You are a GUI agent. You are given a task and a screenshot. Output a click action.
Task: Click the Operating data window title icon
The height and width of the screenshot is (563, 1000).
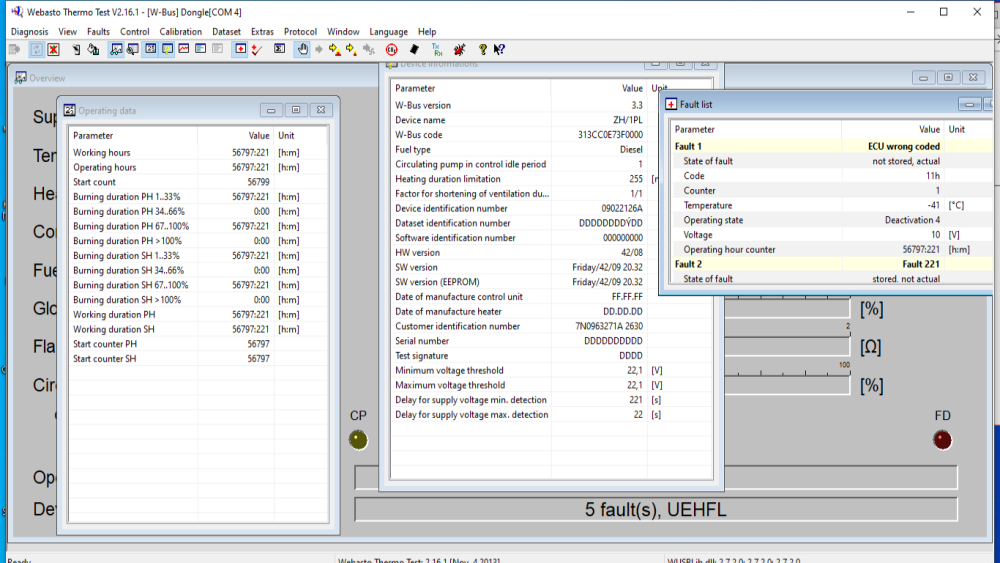click(70, 110)
